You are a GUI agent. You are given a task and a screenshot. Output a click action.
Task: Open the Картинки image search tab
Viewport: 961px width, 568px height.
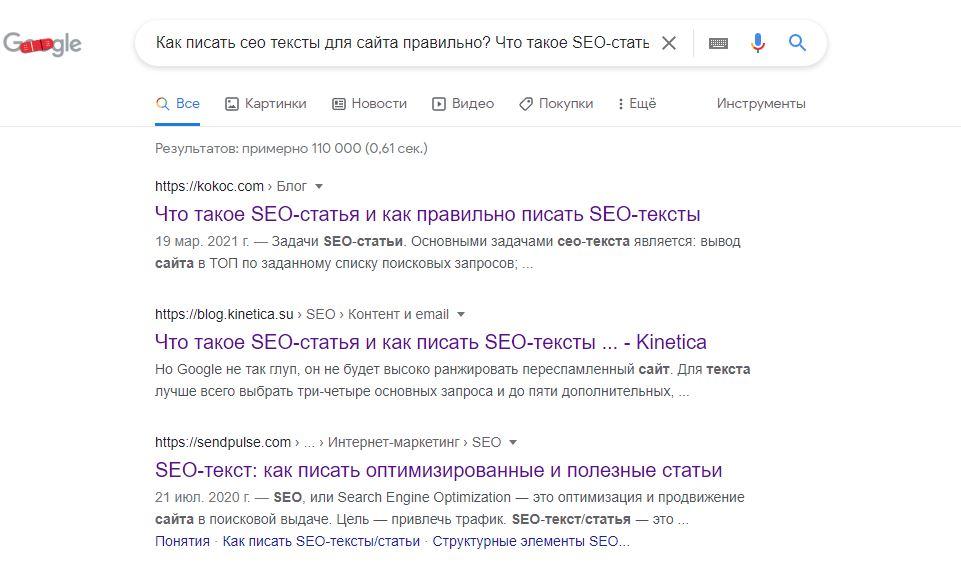tap(266, 104)
